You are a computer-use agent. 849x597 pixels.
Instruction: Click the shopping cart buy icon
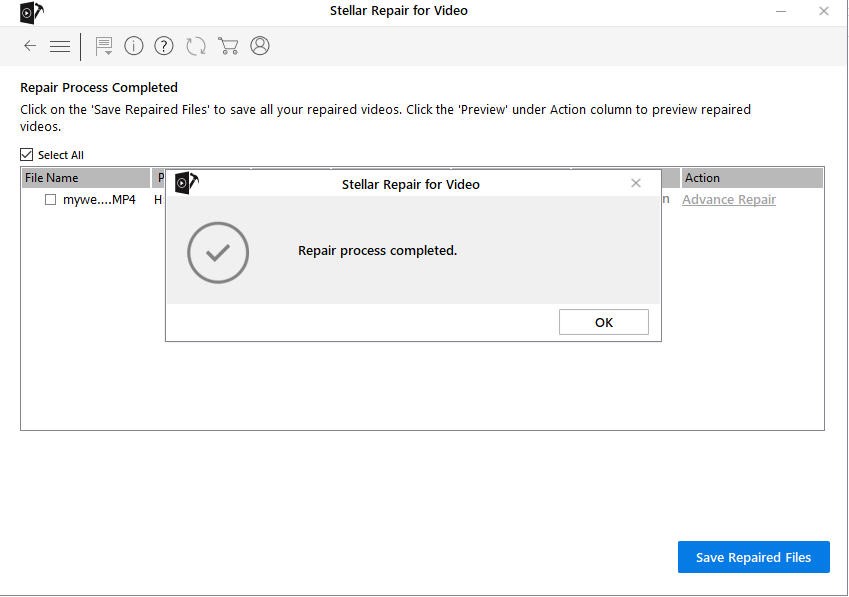pos(228,46)
